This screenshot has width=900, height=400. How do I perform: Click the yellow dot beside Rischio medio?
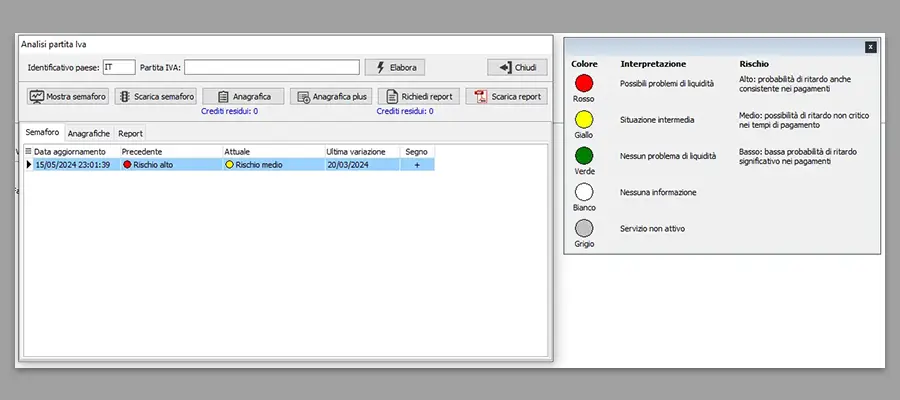[x=230, y=165]
